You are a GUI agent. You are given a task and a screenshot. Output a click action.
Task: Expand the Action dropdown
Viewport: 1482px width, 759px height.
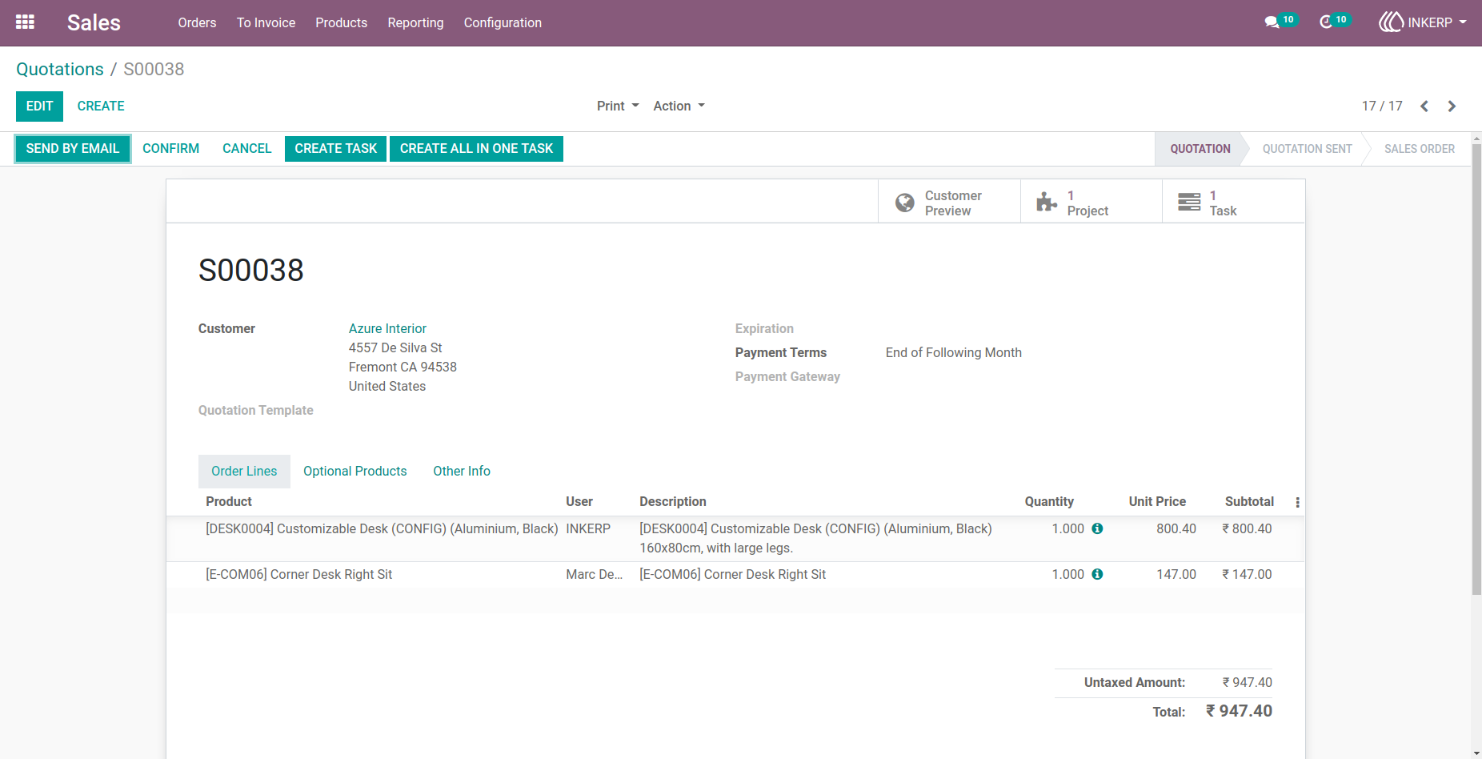(679, 106)
